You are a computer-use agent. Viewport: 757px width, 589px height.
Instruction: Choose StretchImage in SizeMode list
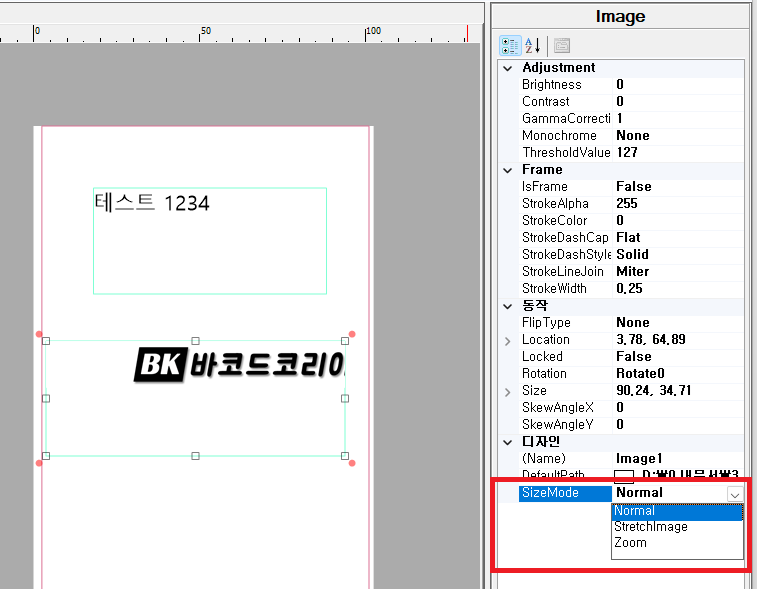tap(677, 527)
